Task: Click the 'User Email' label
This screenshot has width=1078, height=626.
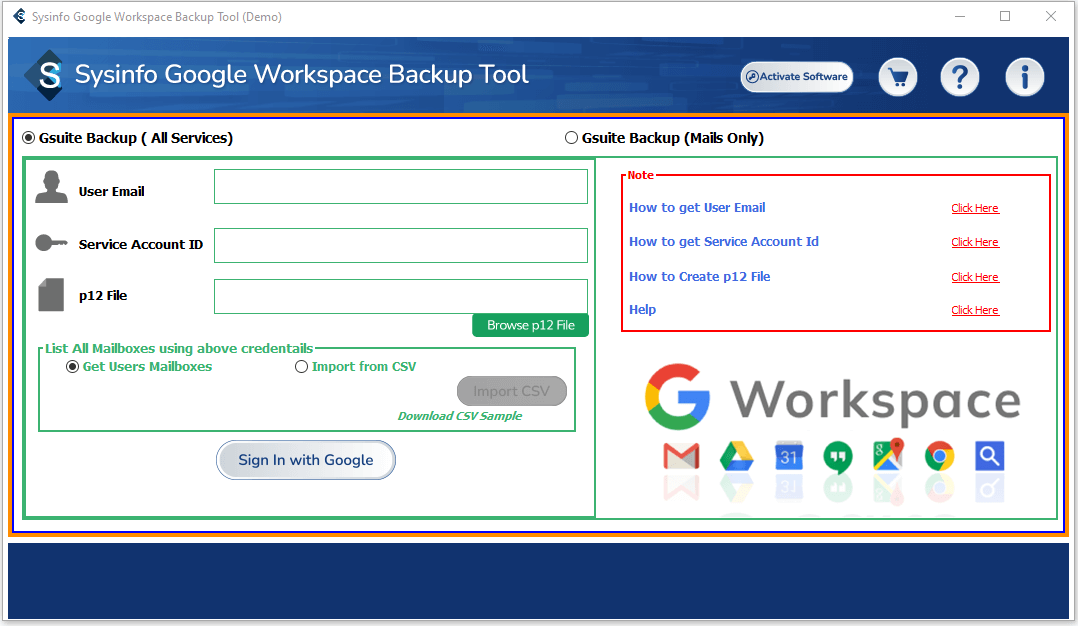Action: click(111, 192)
